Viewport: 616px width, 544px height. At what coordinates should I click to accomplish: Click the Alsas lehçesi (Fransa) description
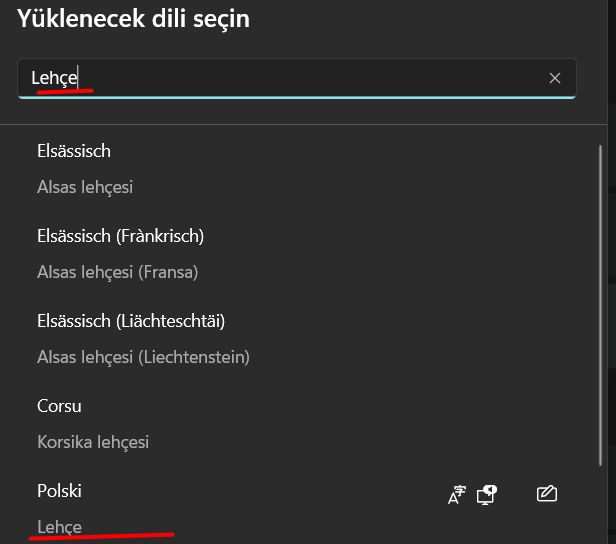click(x=117, y=272)
